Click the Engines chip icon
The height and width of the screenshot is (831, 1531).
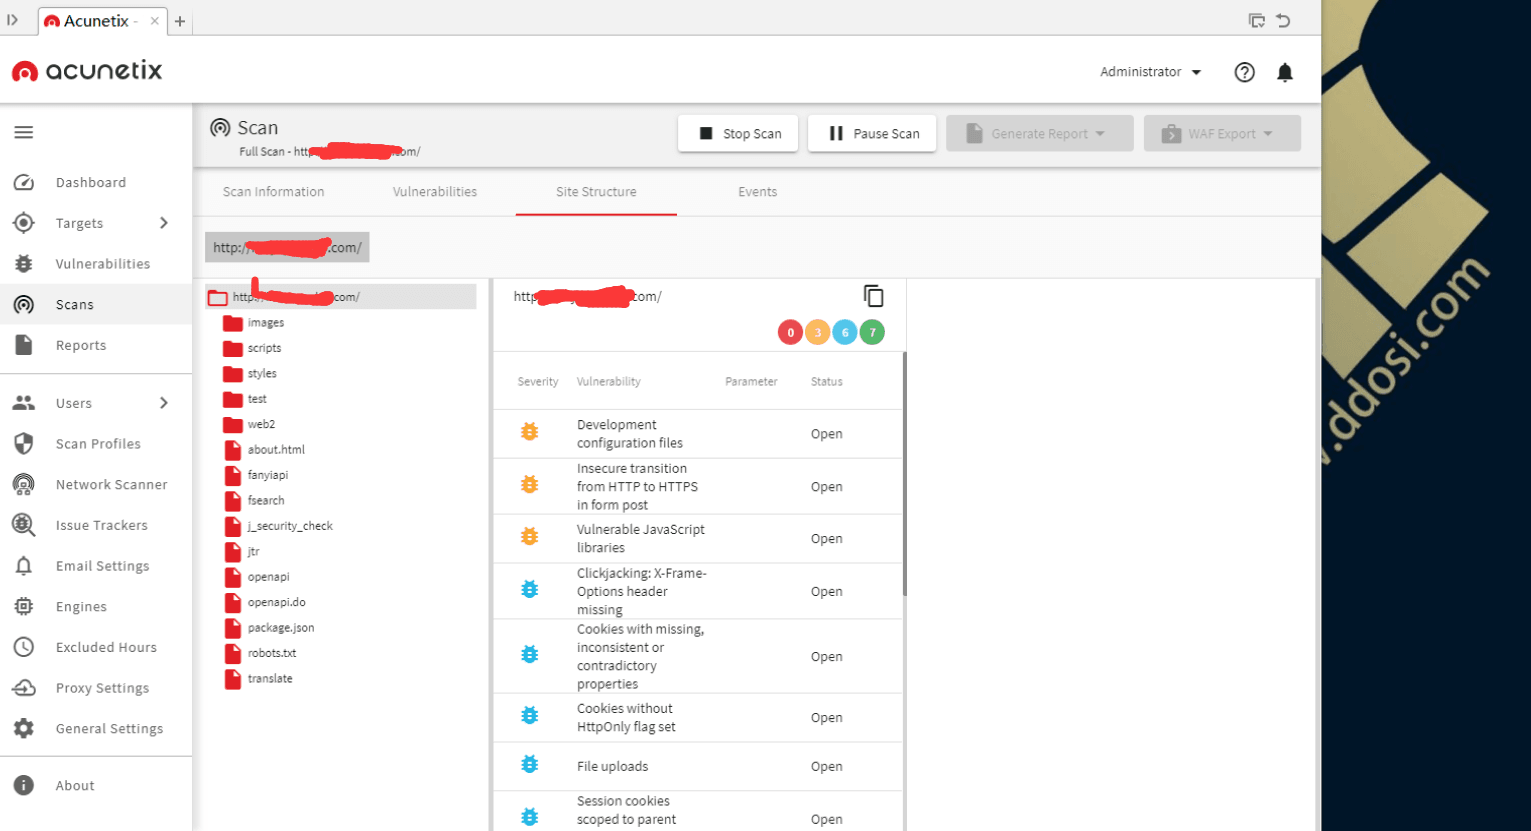[x=24, y=606]
